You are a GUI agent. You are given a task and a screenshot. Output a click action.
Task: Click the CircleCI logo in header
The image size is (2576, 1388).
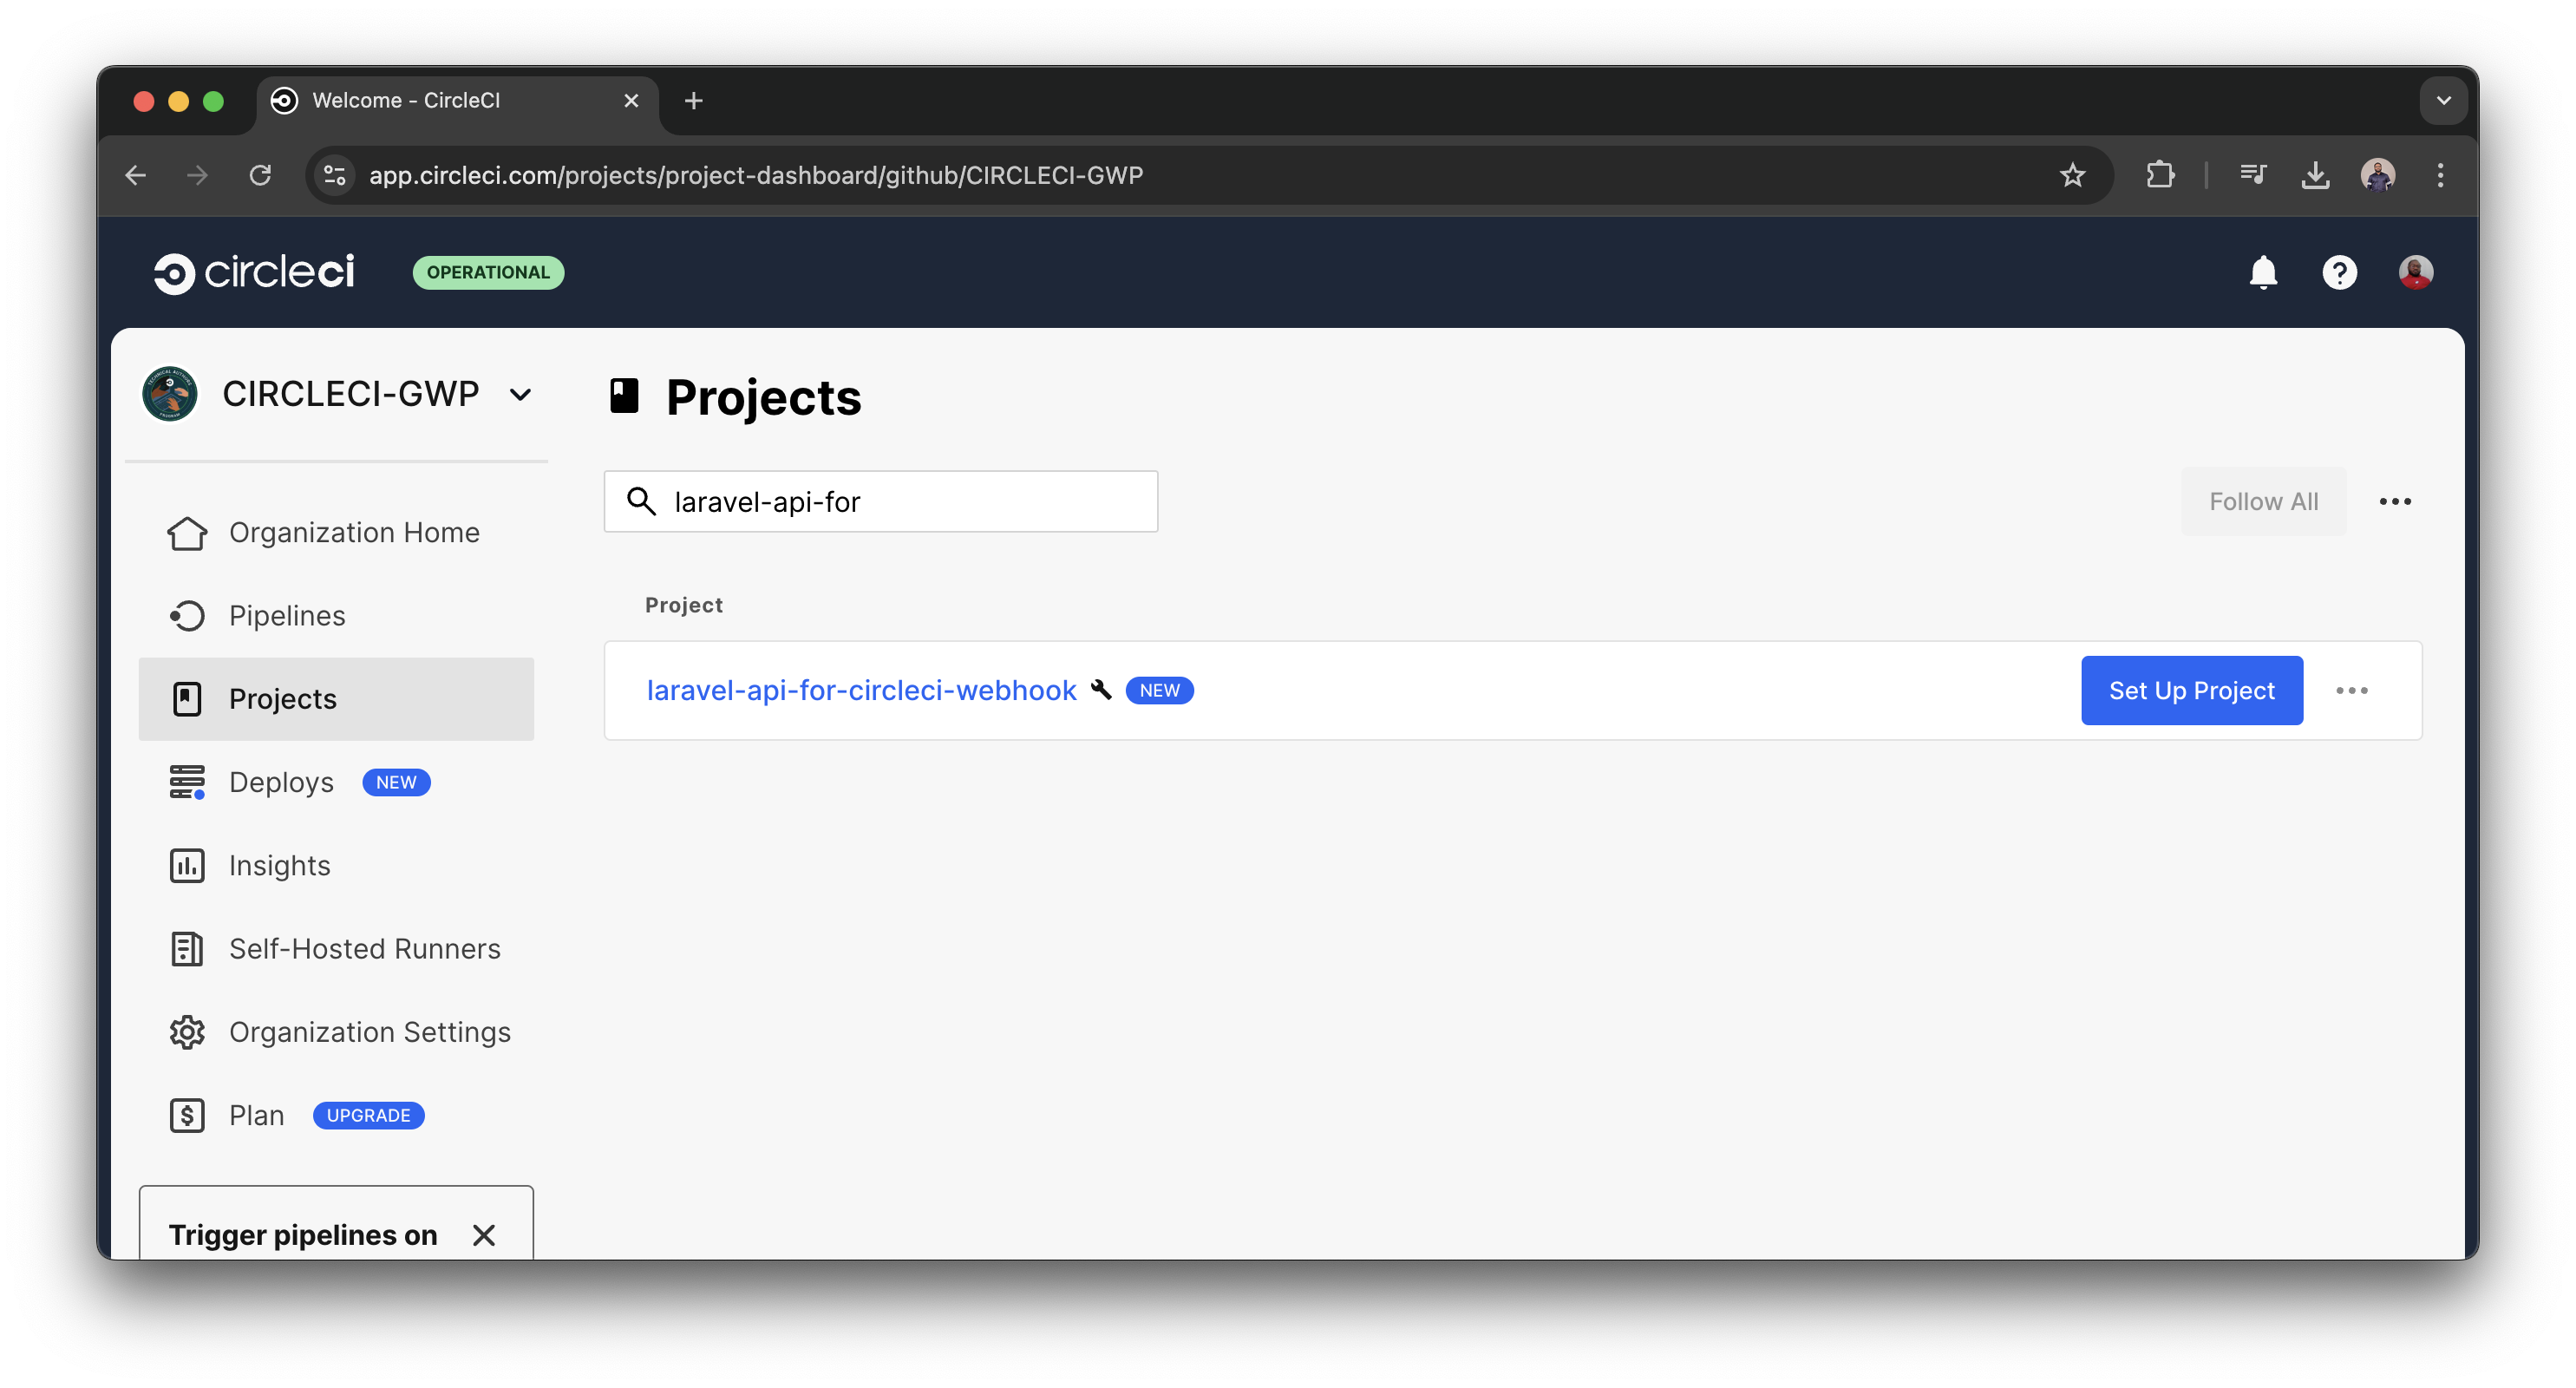click(254, 272)
